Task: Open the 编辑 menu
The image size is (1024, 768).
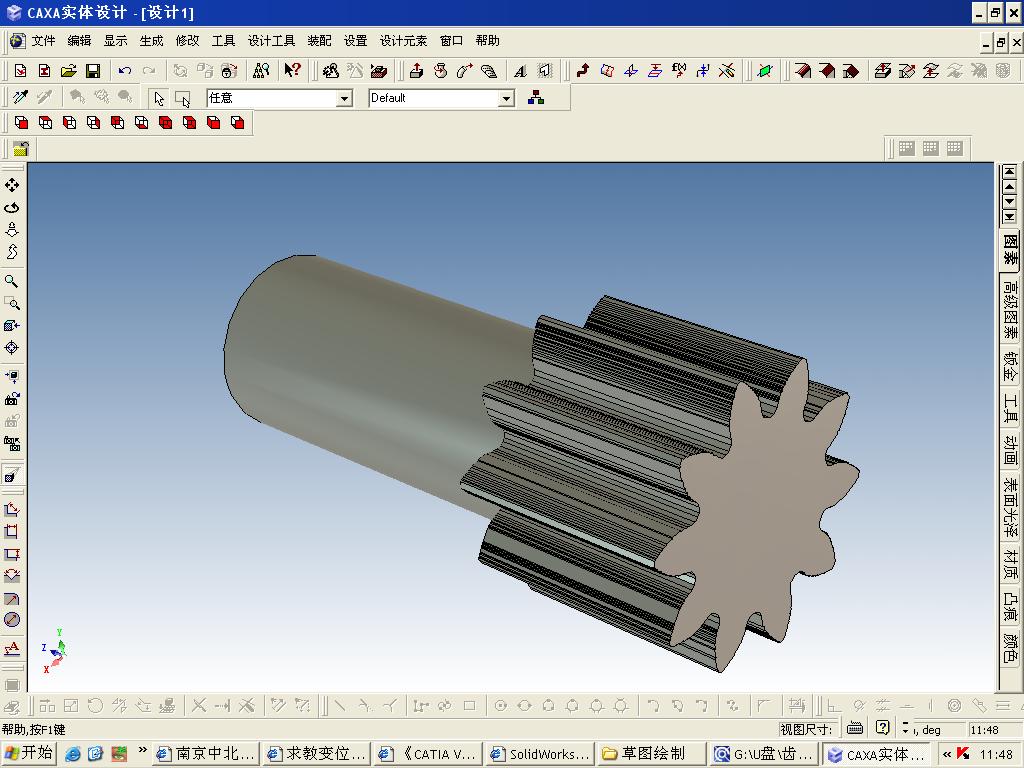Action: [80, 40]
